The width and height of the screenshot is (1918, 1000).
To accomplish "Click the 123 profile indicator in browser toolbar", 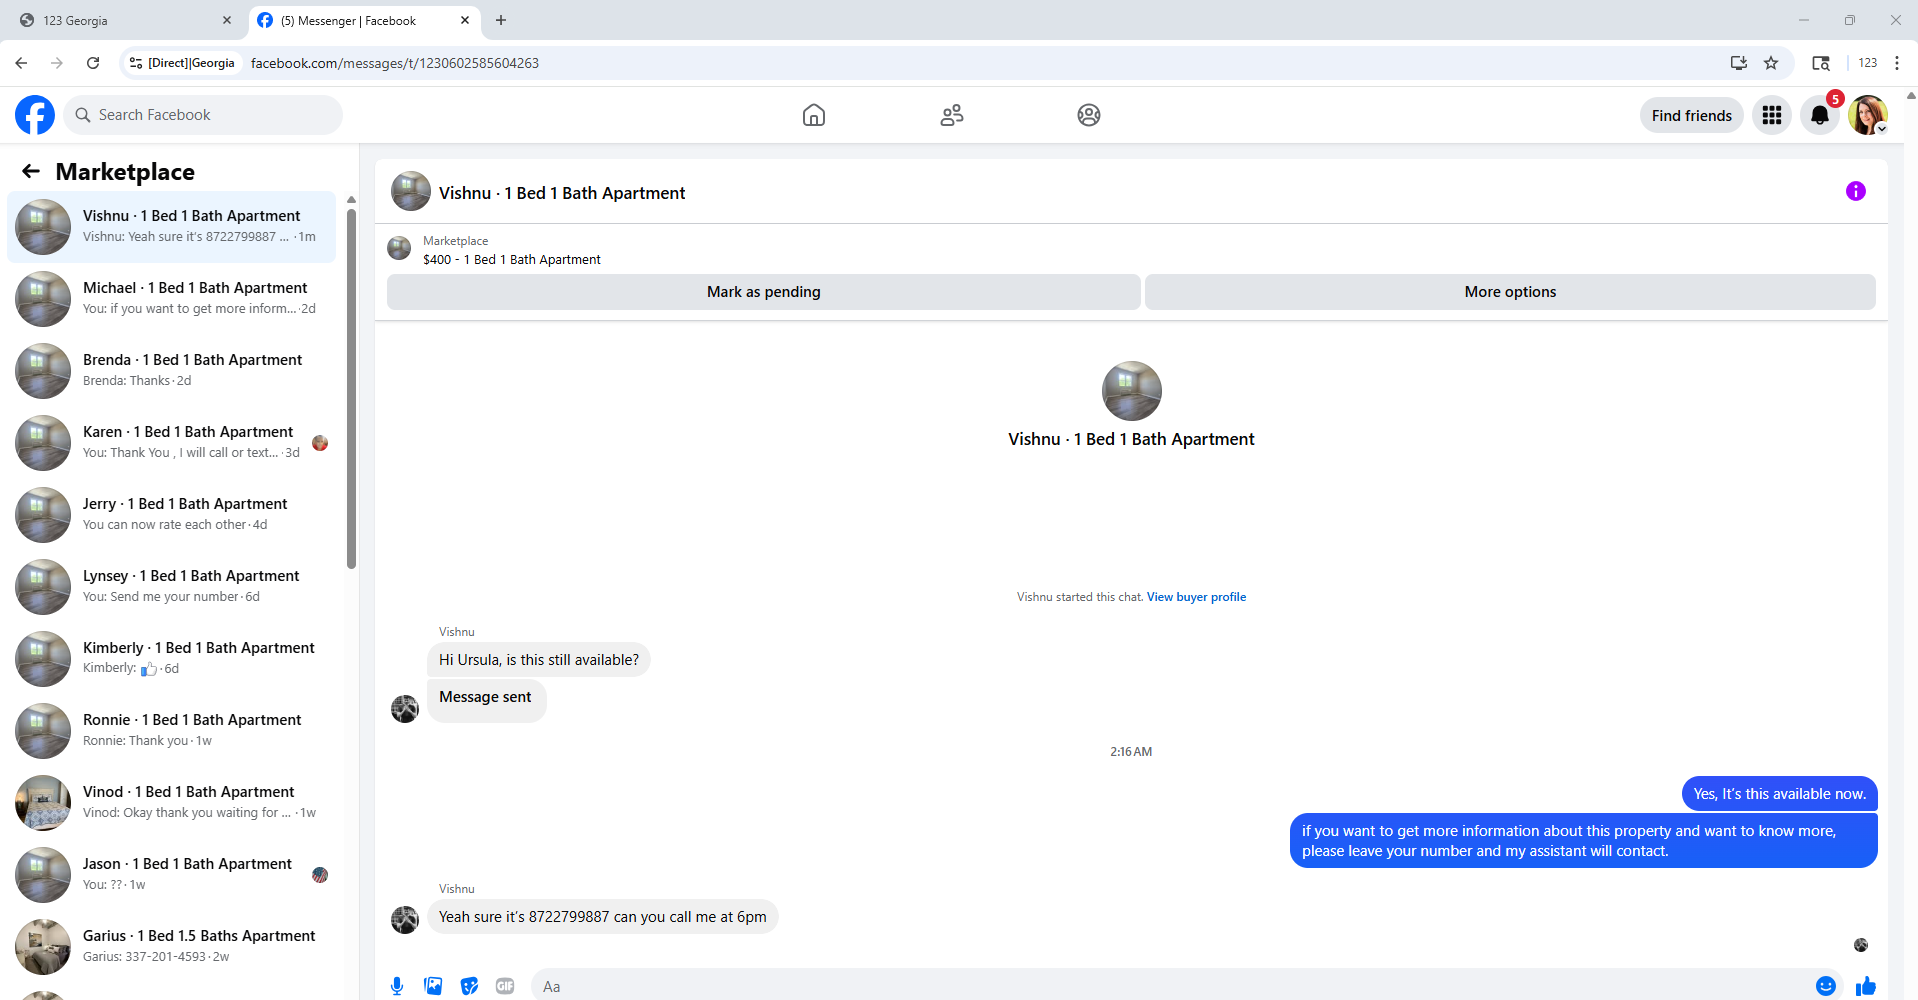I will (x=1868, y=63).
